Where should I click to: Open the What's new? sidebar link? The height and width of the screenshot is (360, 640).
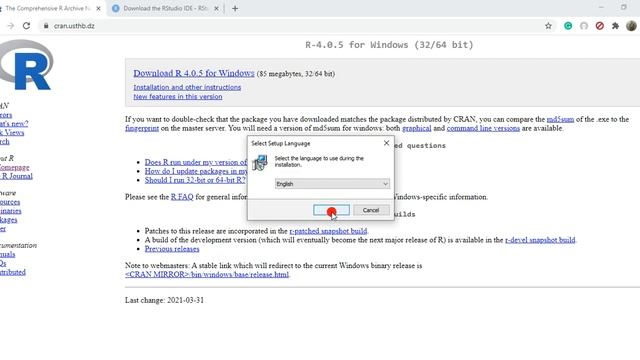click(x=14, y=124)
